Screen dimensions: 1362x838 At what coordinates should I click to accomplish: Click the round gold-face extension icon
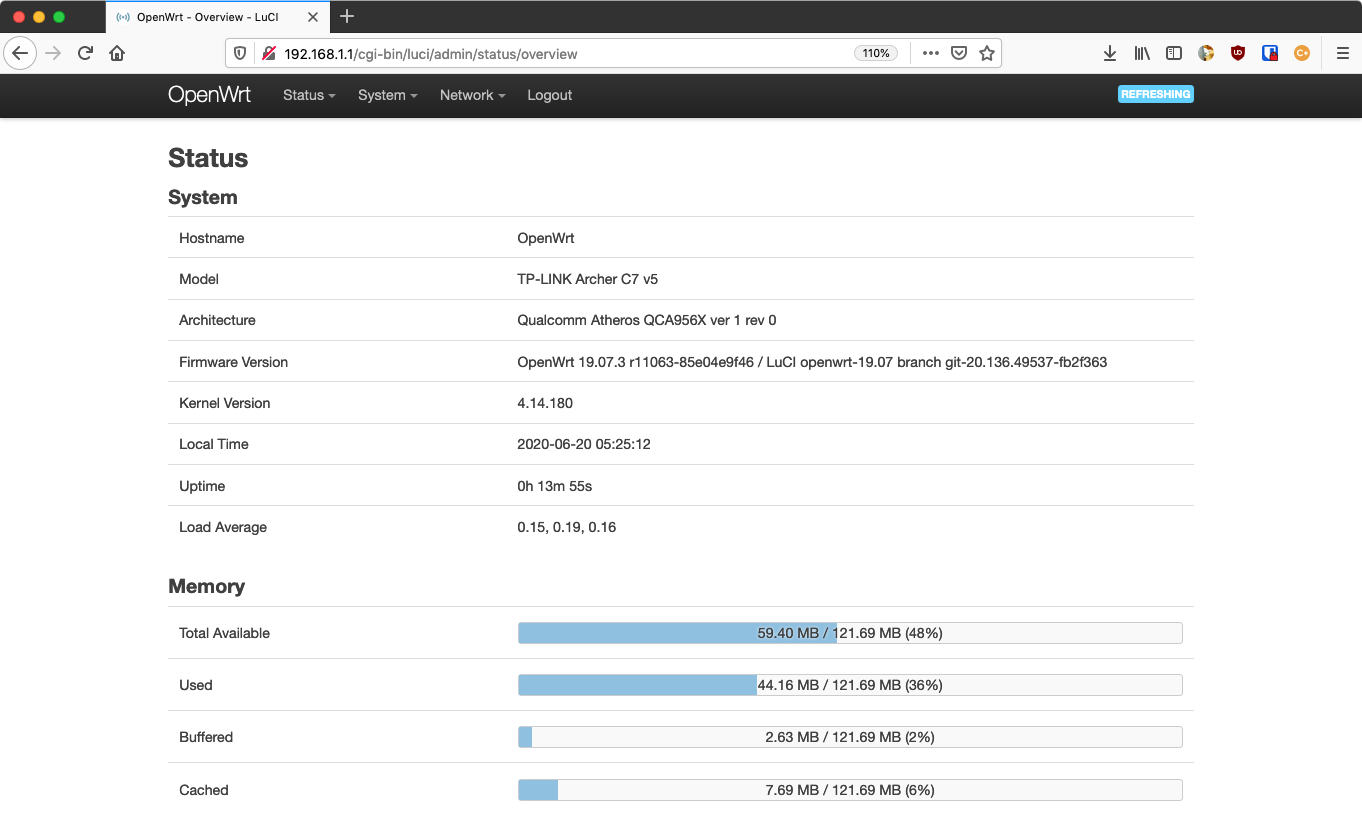point(1206,54)
